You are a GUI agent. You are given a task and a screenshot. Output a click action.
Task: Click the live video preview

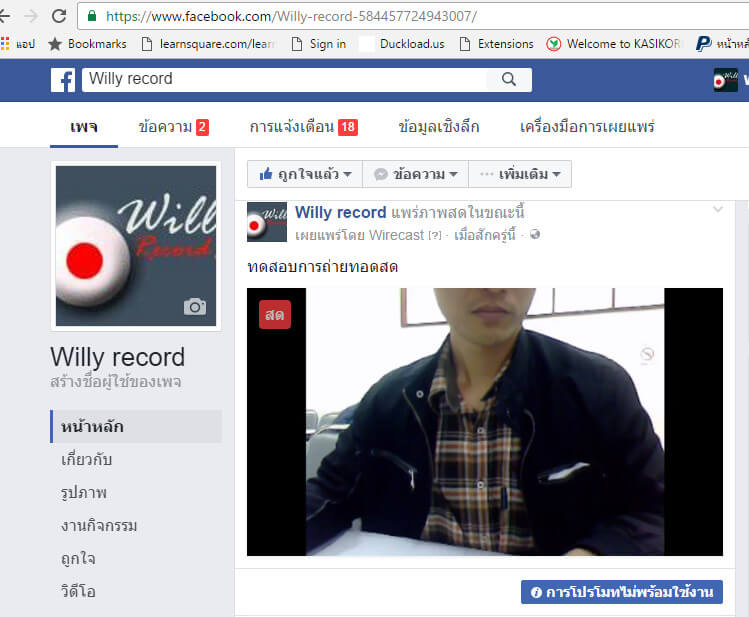[485, 422]
